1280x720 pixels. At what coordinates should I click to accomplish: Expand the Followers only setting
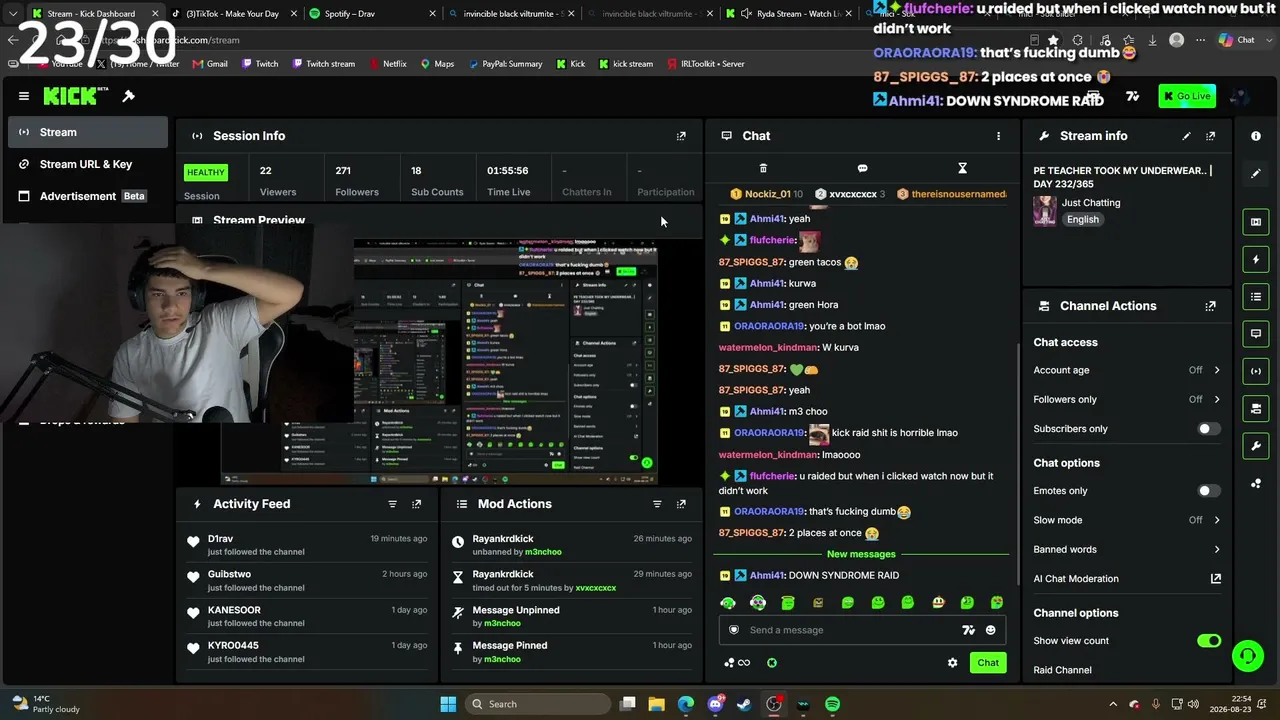coord(1127,399)
